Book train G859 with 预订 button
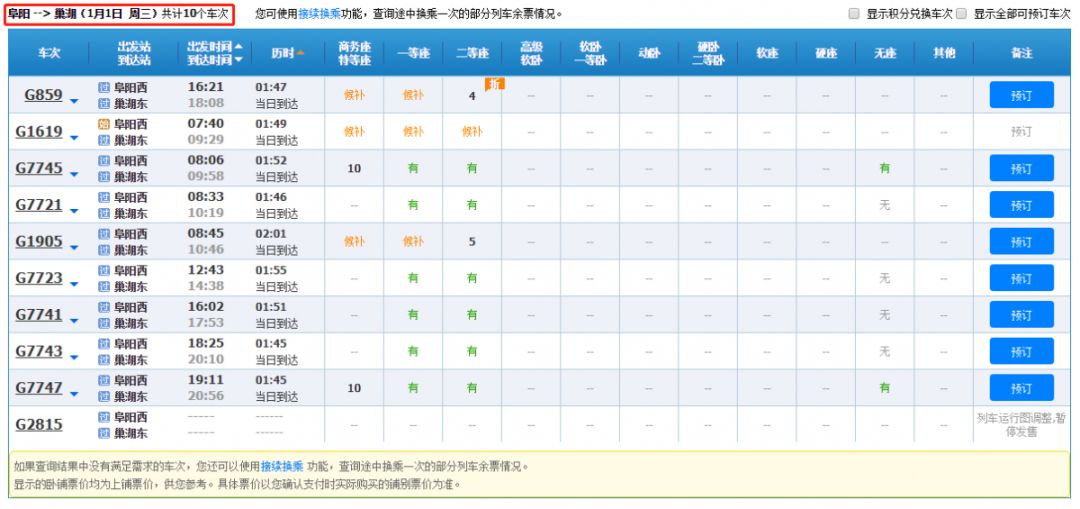This screenshot has width=1080, height=509. pyautogui.click(x=1021, y=95)
